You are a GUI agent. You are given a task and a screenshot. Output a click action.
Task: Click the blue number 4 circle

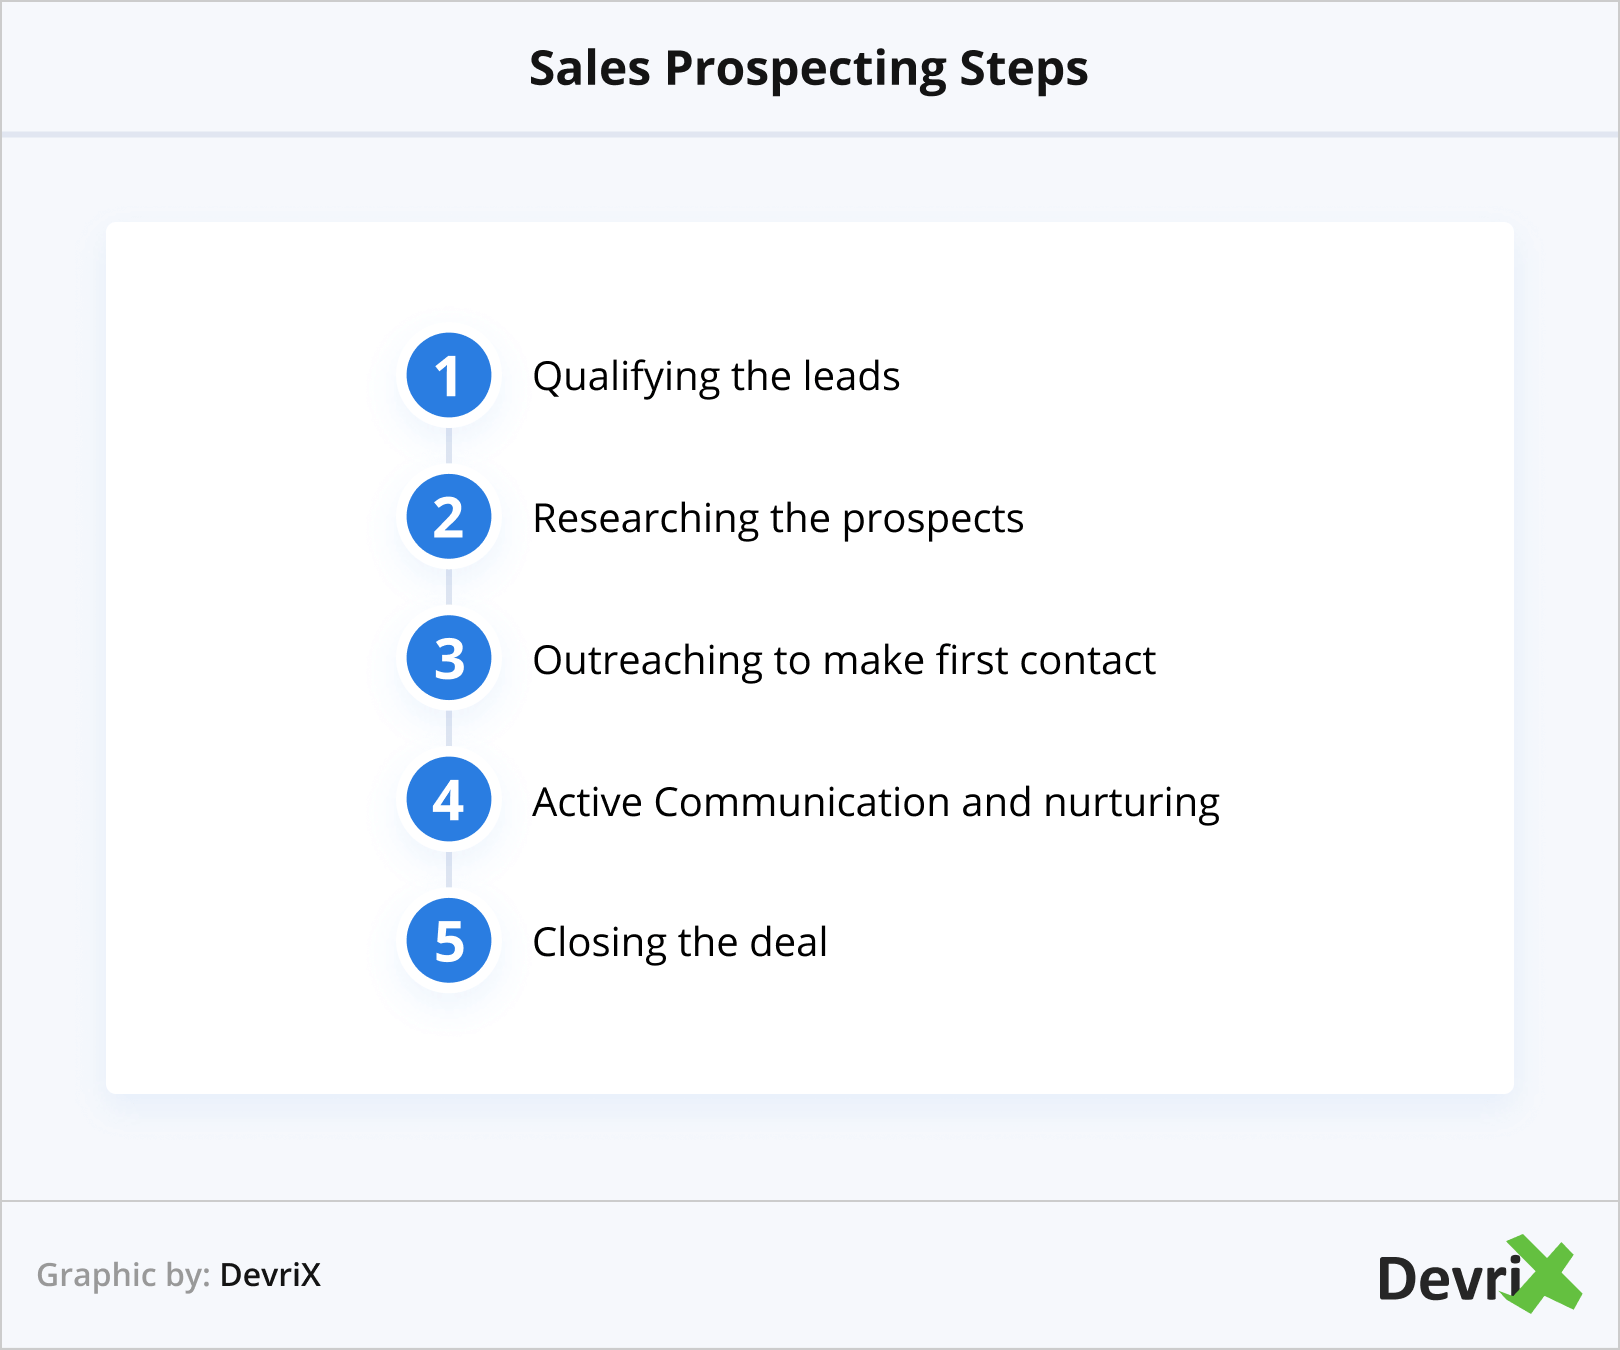click(448, 800)
